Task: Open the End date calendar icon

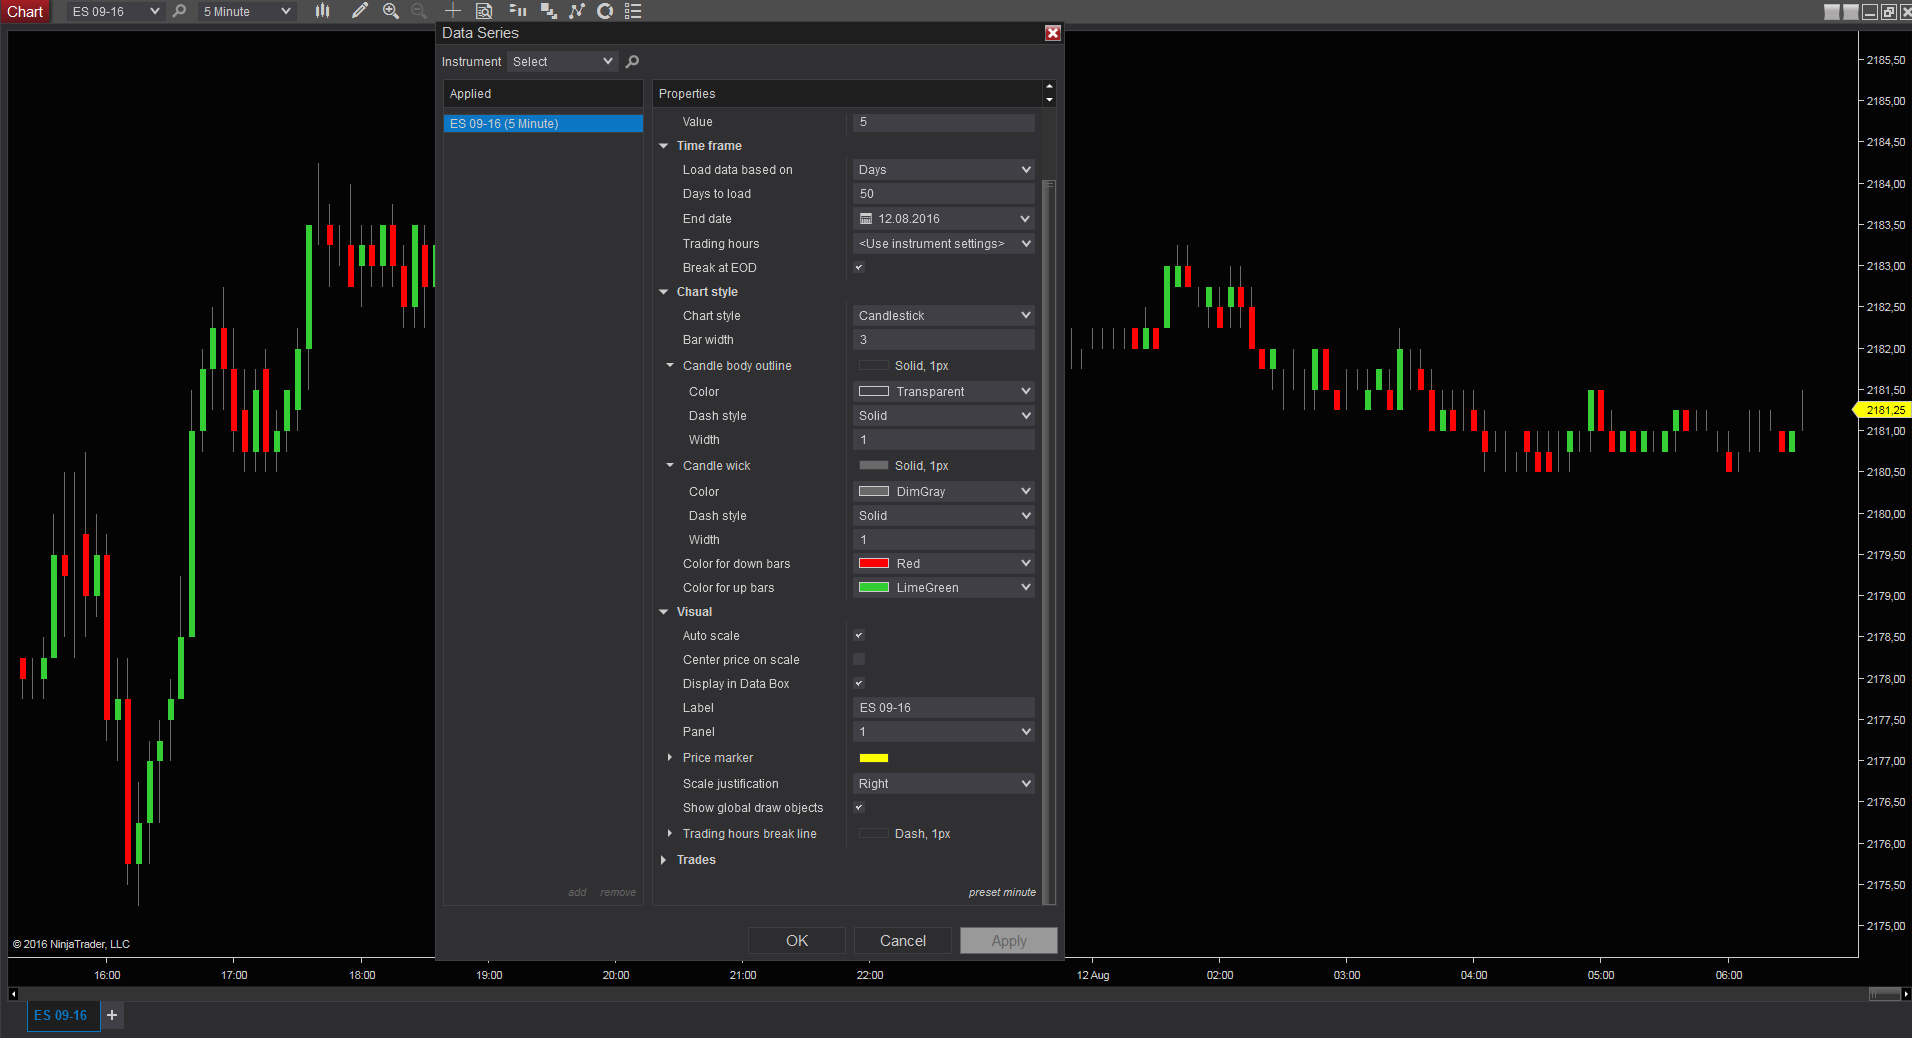Action: [866, 219]
